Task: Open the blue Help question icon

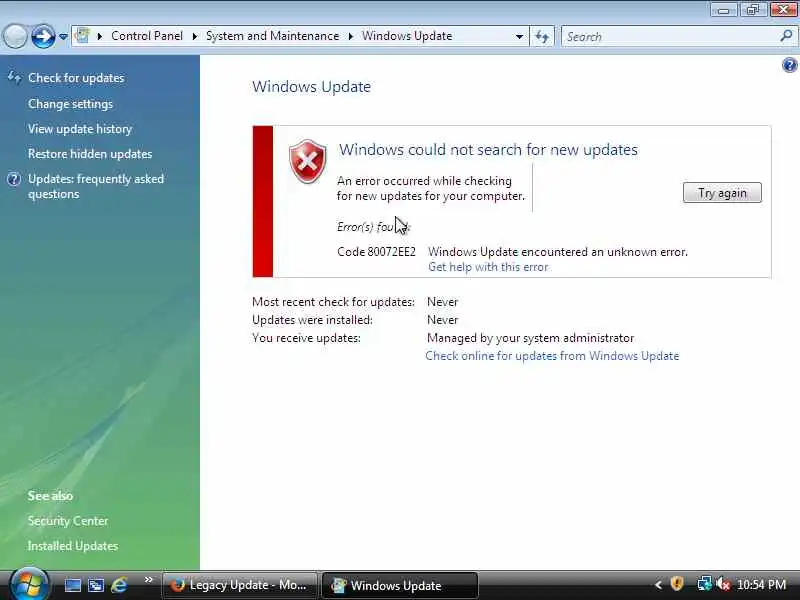Action: [x=789, y=65]
